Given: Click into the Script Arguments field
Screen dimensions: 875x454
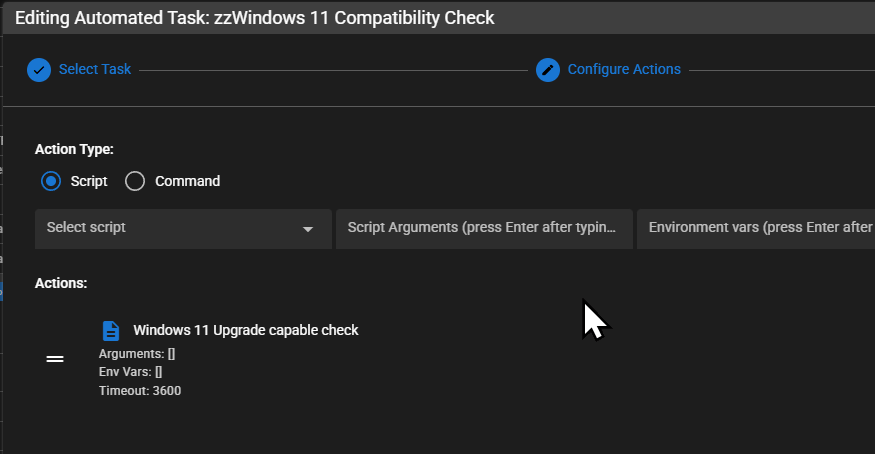Looking at the screenshot, I should pos(484,229).
